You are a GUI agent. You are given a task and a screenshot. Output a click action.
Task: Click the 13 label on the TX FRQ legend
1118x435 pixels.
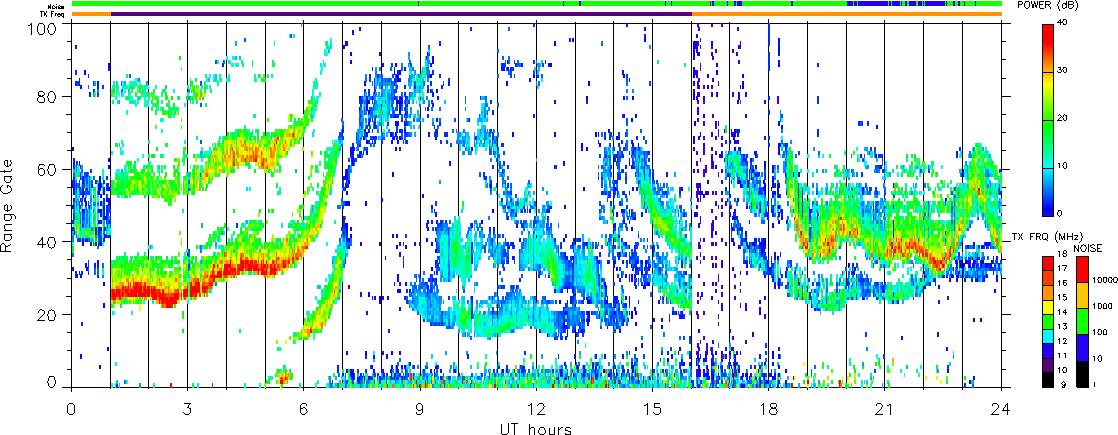pyautogui.click(x=1062, y=327)
